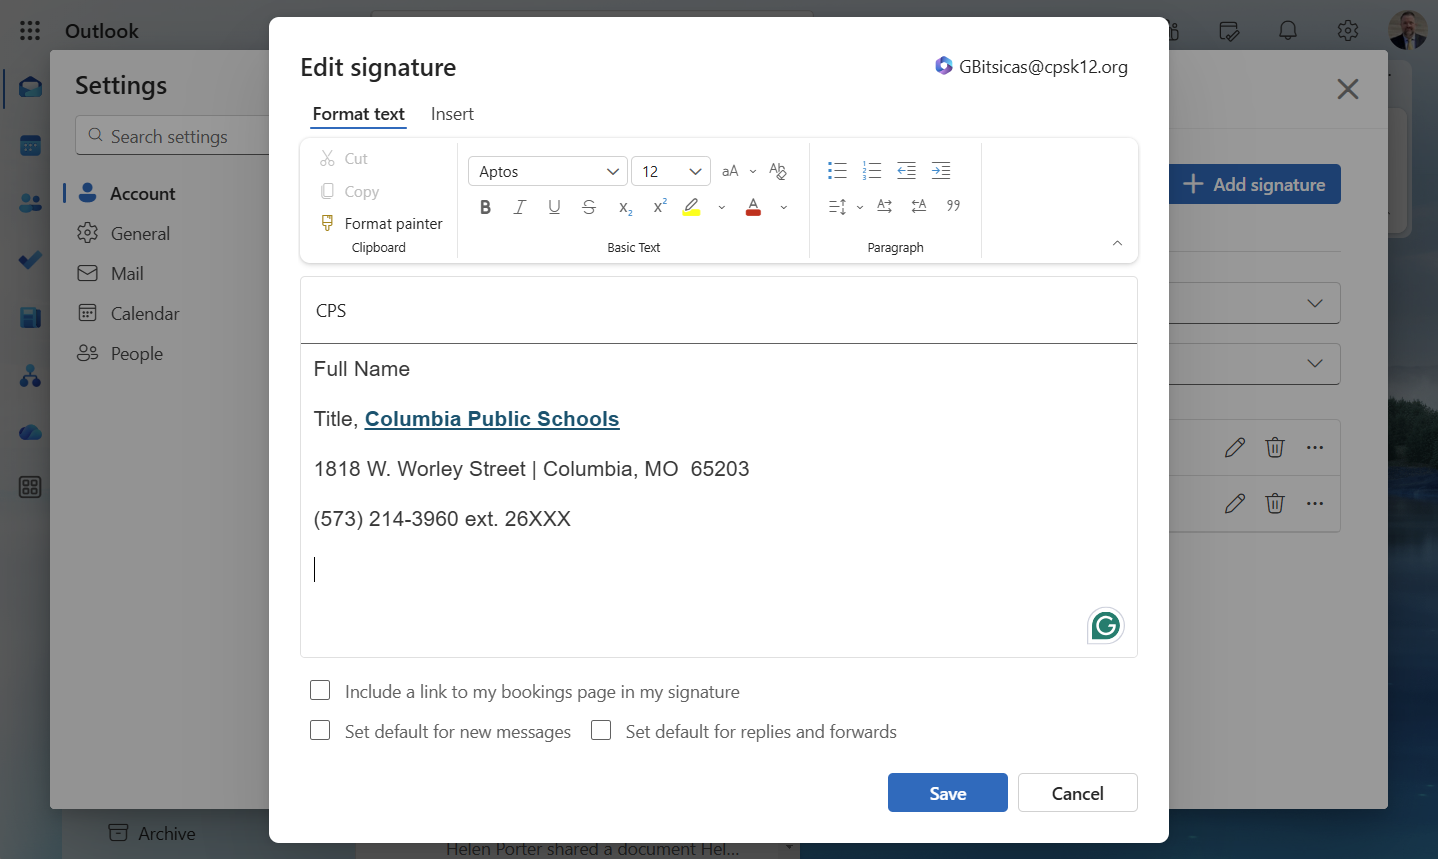1438x859 pixels.
Task: Enable Set default for new messages
Action: (320, 731)
